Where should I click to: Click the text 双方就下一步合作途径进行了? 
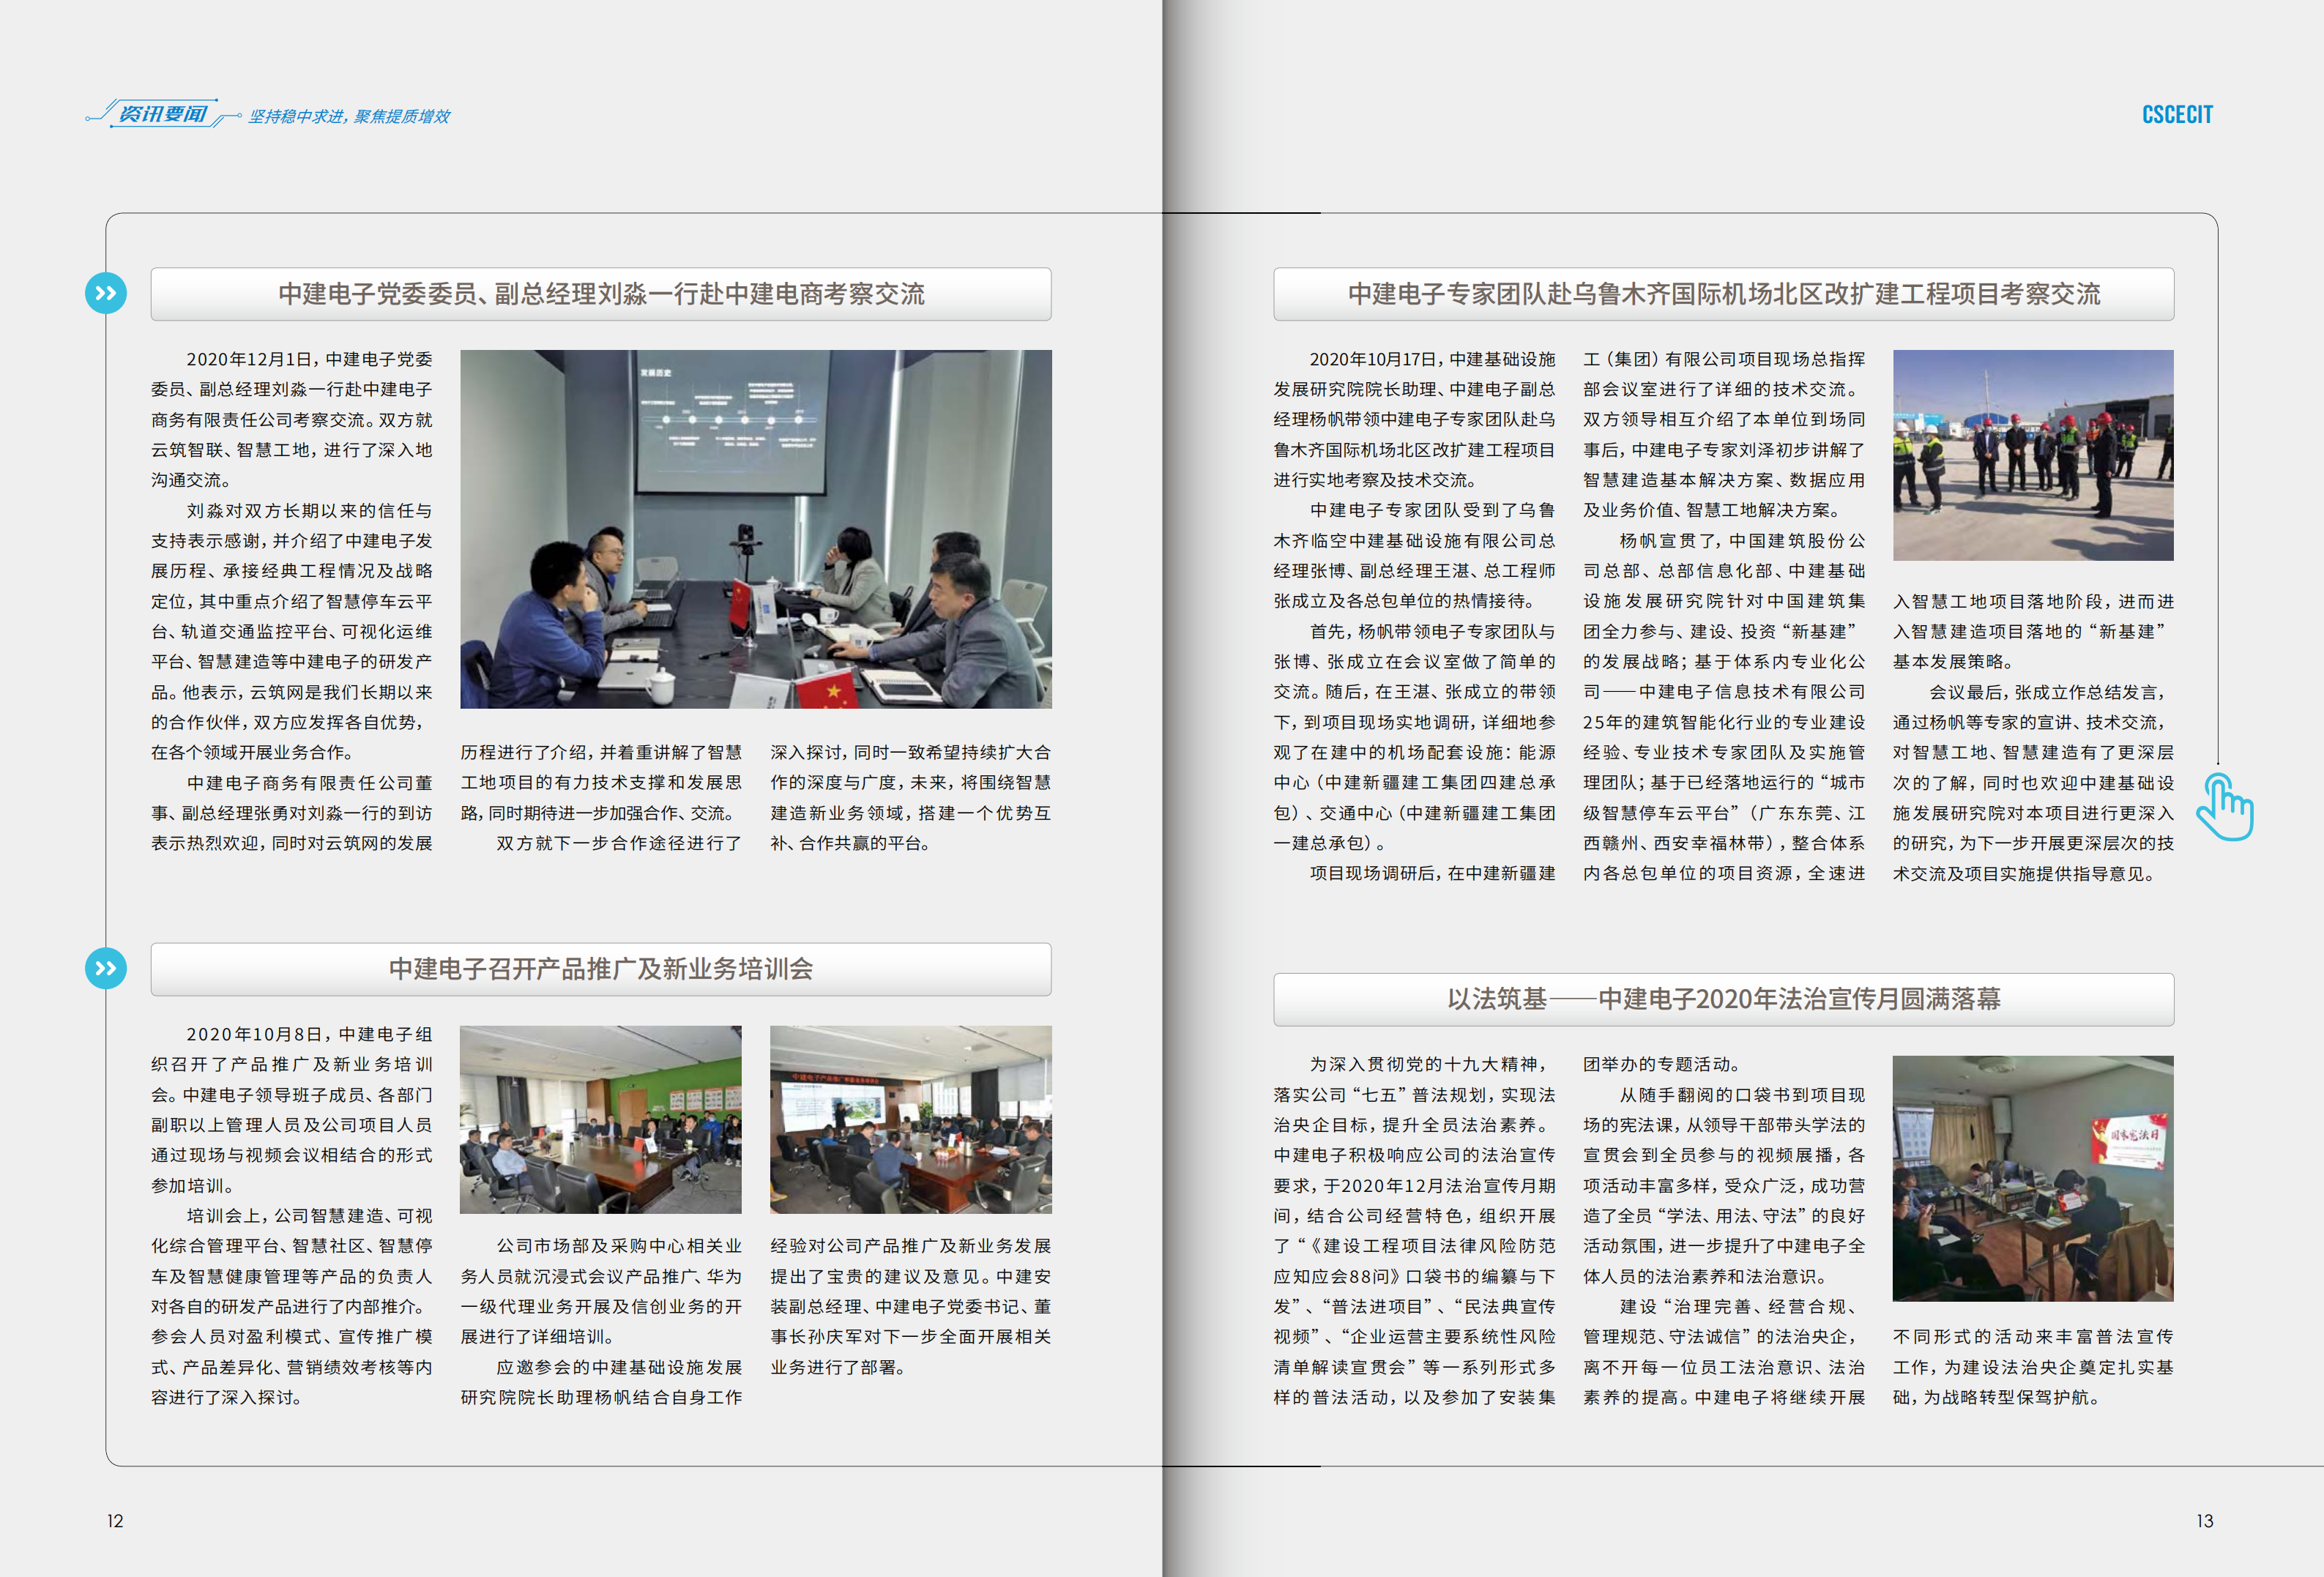click(619, 843)
